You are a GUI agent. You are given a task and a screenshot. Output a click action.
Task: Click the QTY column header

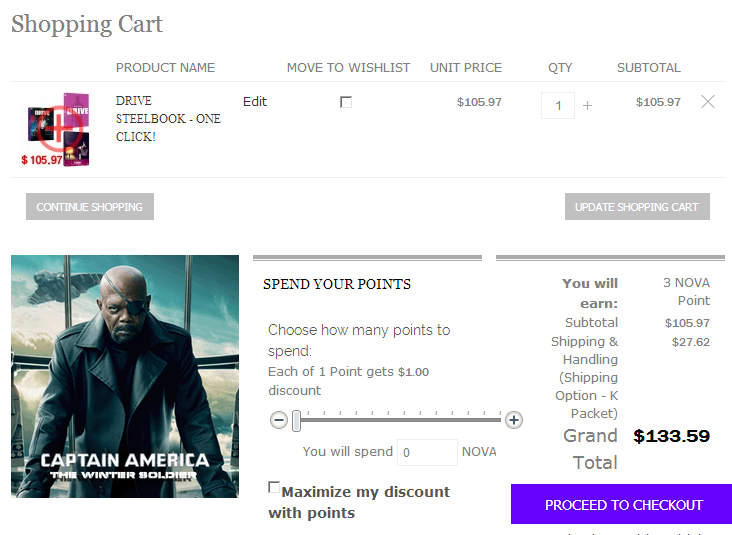560,68
